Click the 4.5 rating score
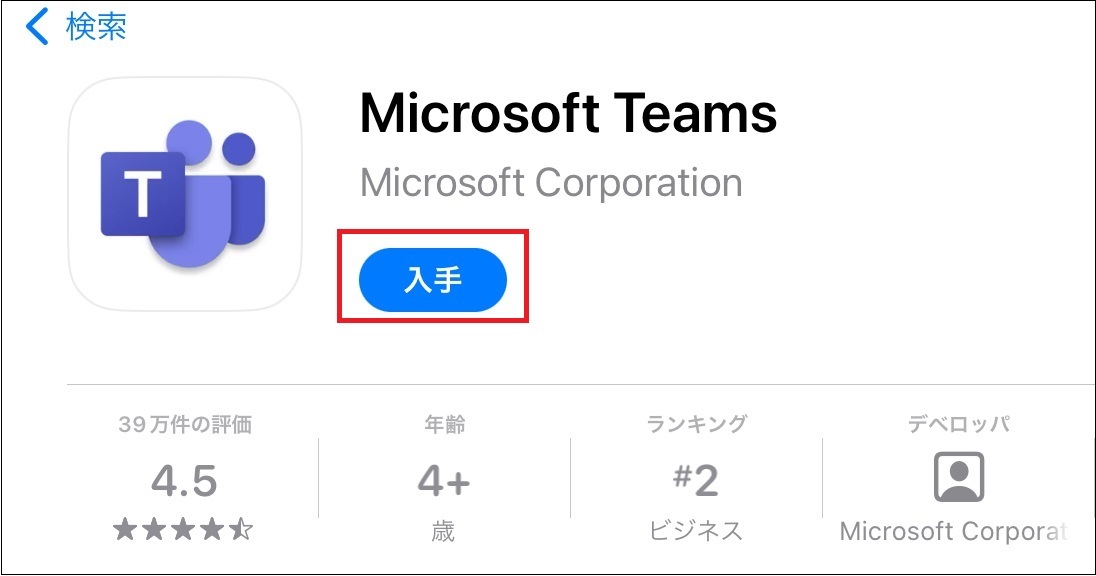This screenshot has width=1096, height=576. point(184,482)
